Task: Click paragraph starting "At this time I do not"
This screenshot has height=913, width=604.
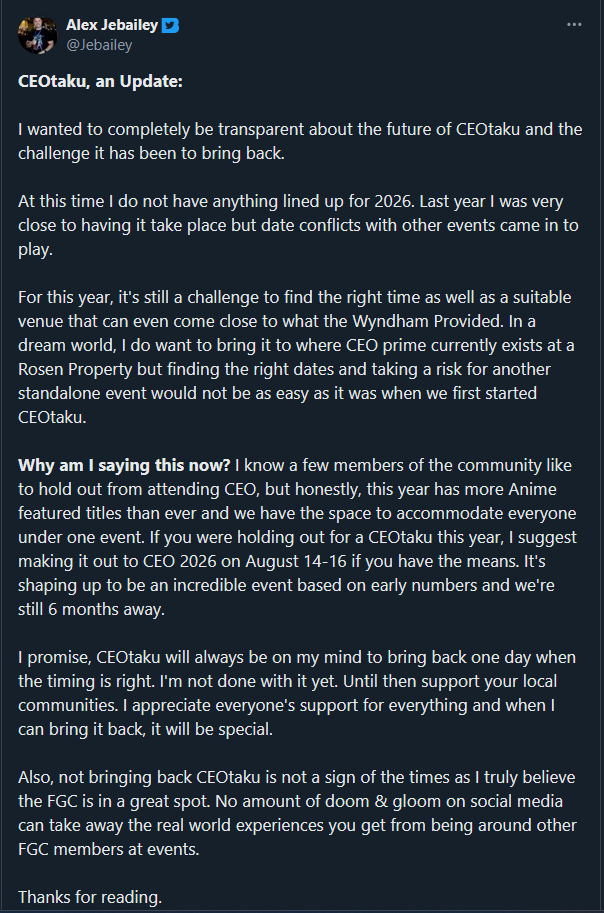Action: pyautogui.click(x=298, y=225)
